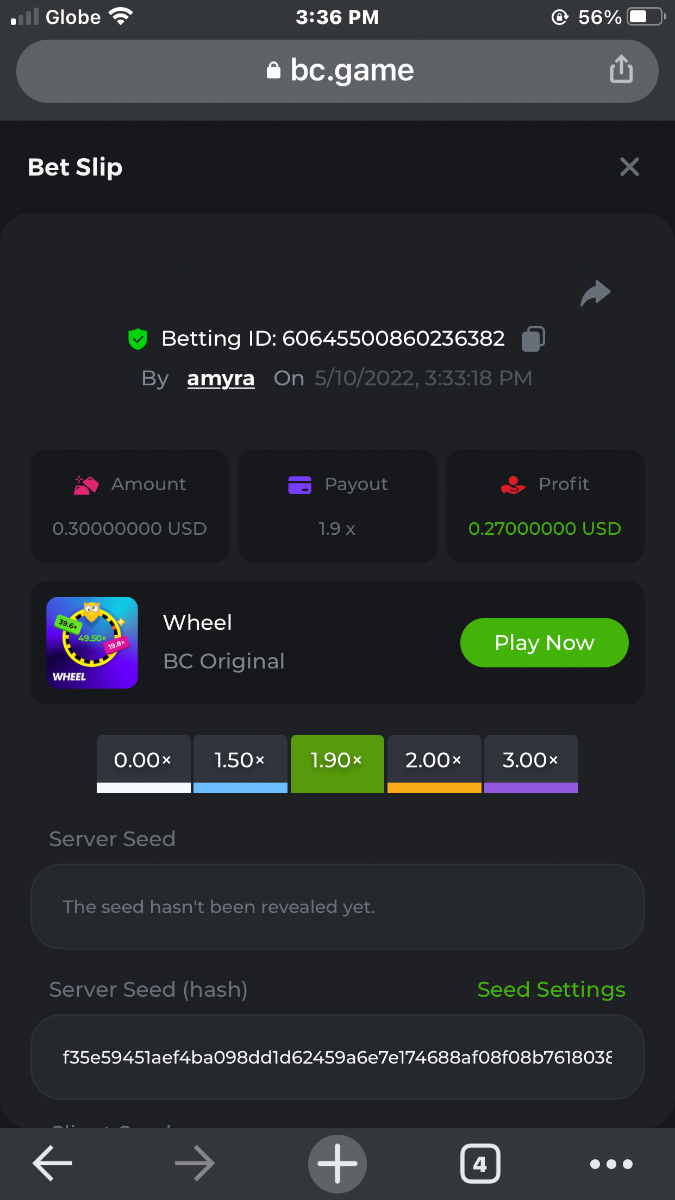The image size is (675, 1200).
Task: Select the 1.90× green multiplier segment
Action: click(x=337, y=763)
